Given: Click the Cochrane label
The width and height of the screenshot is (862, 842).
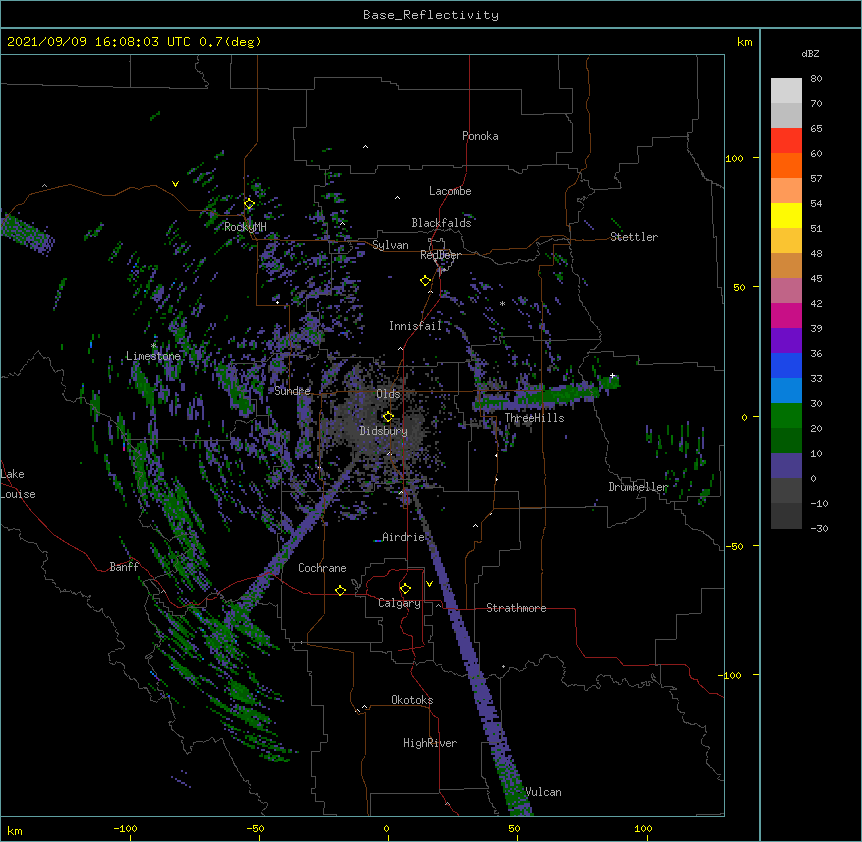Looking at the screenshot, I should (322, 568).
